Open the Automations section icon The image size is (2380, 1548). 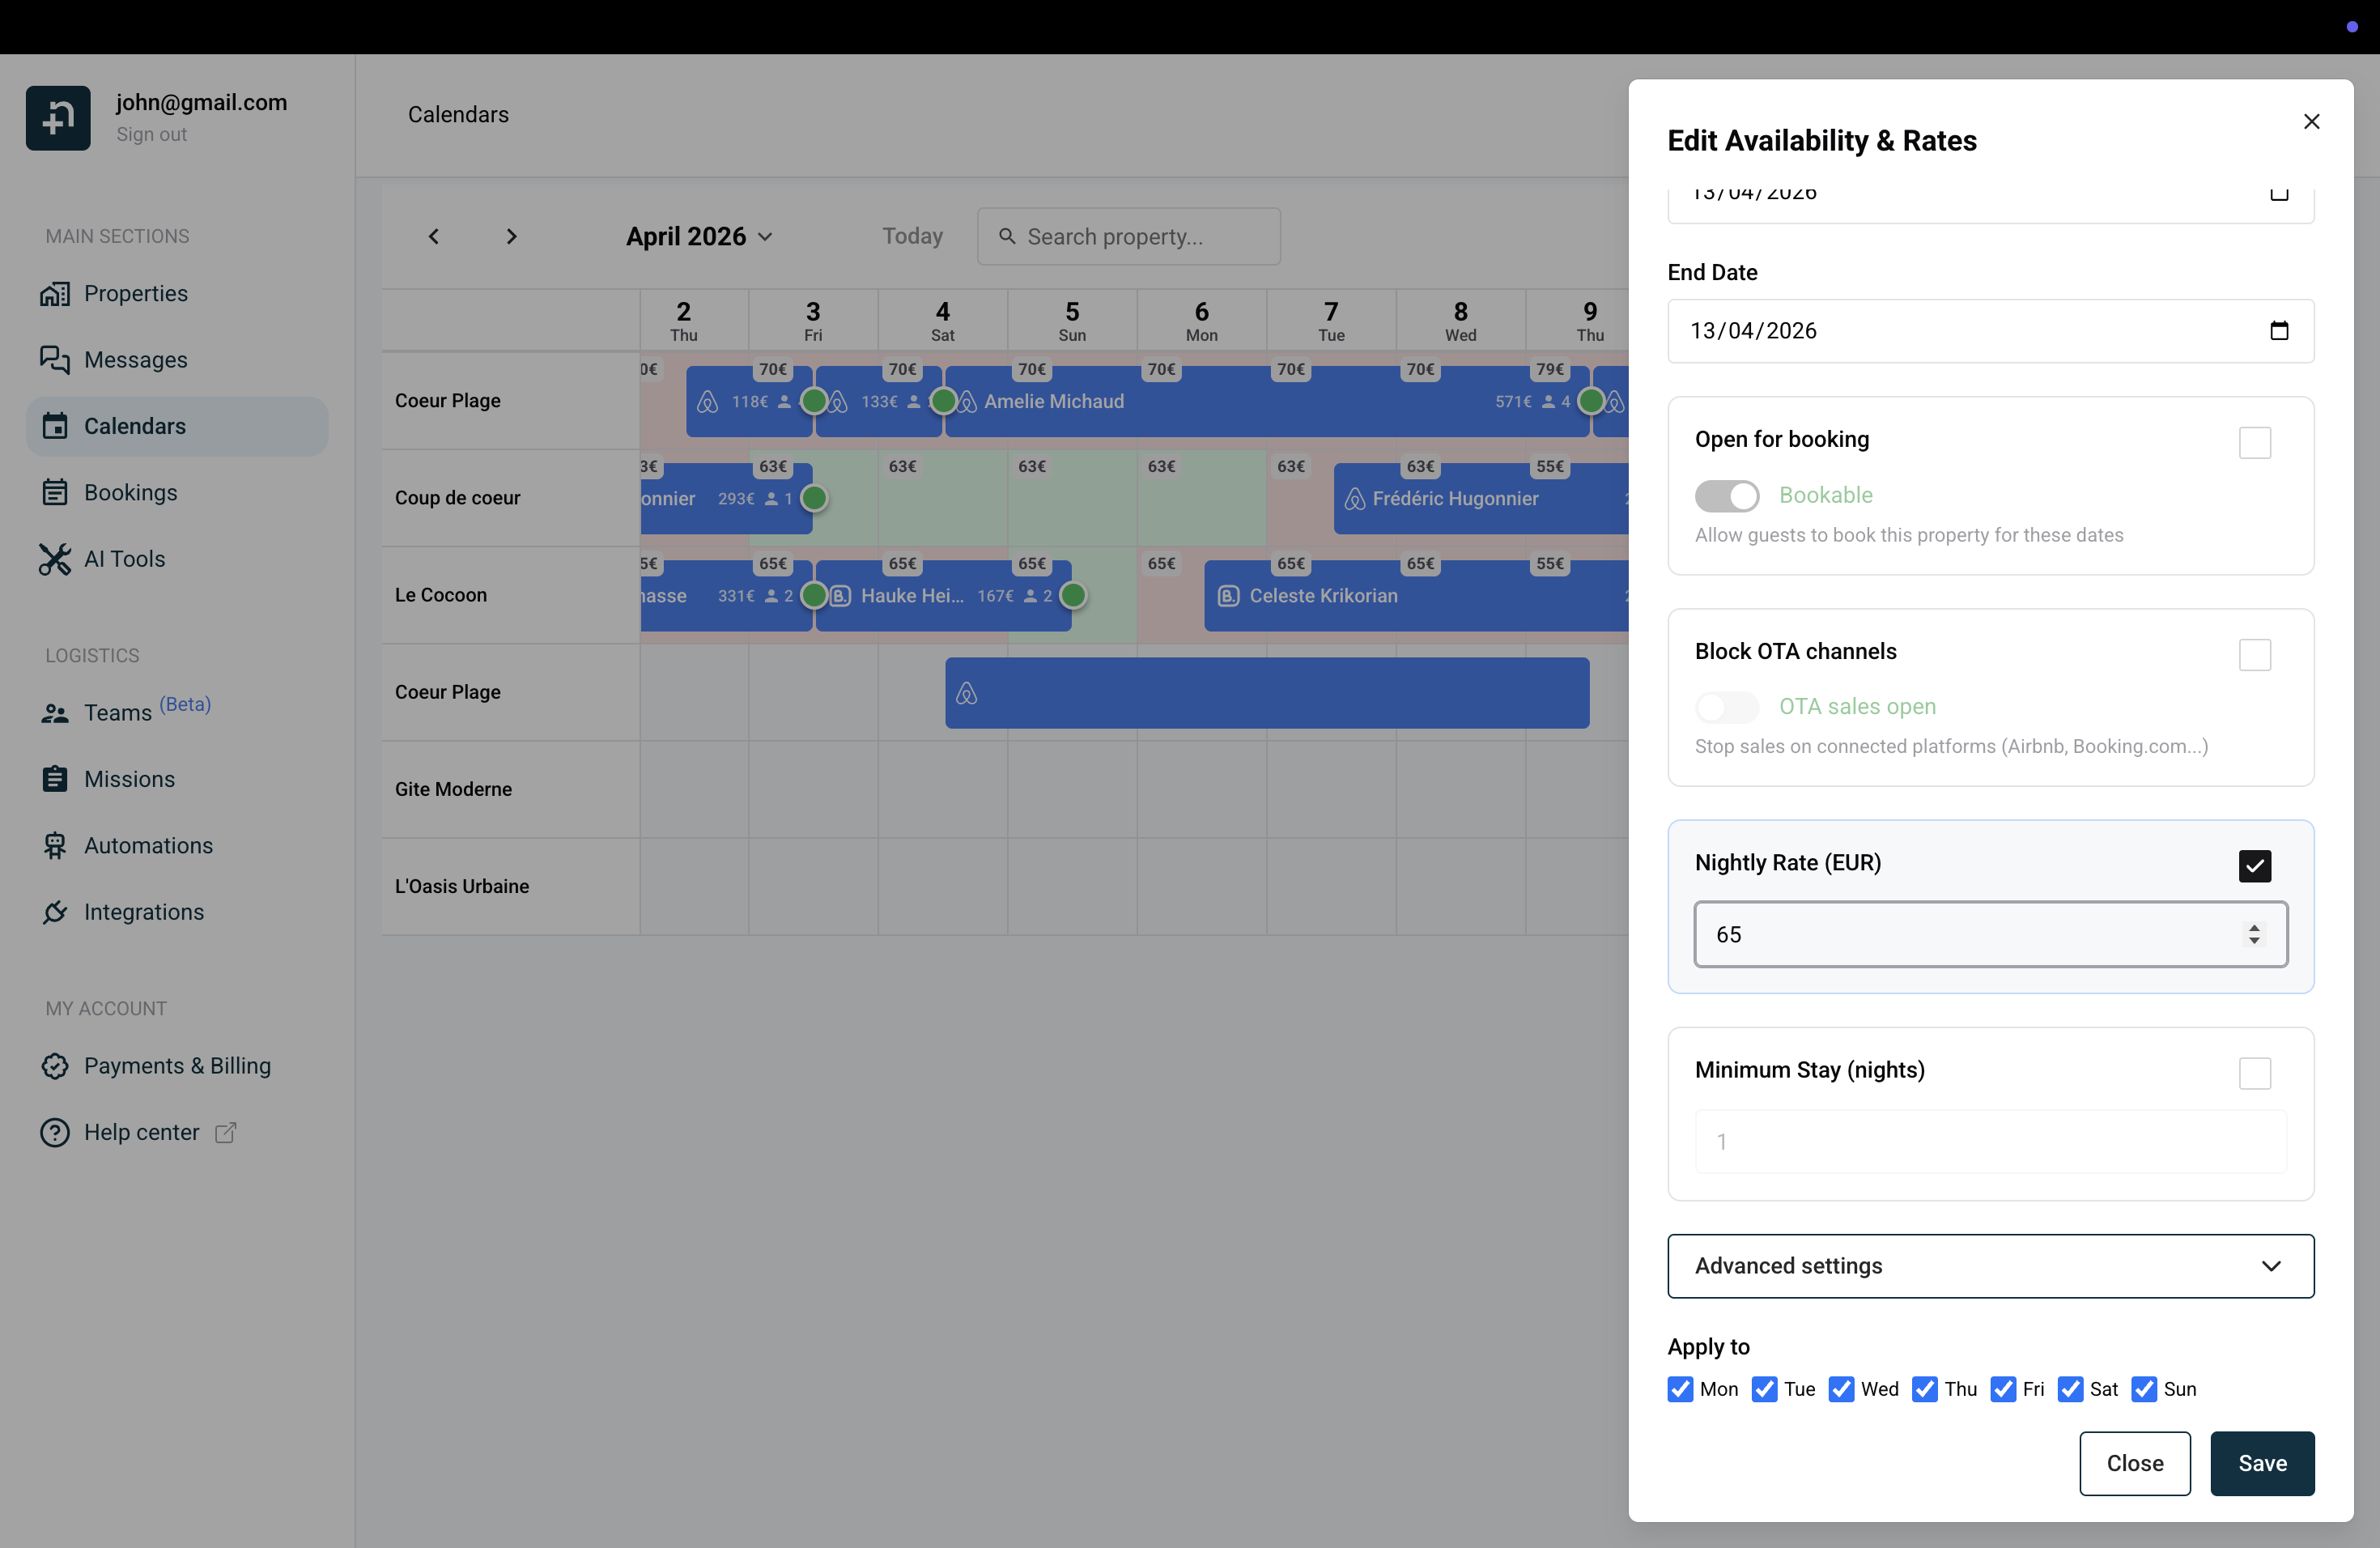56,845
